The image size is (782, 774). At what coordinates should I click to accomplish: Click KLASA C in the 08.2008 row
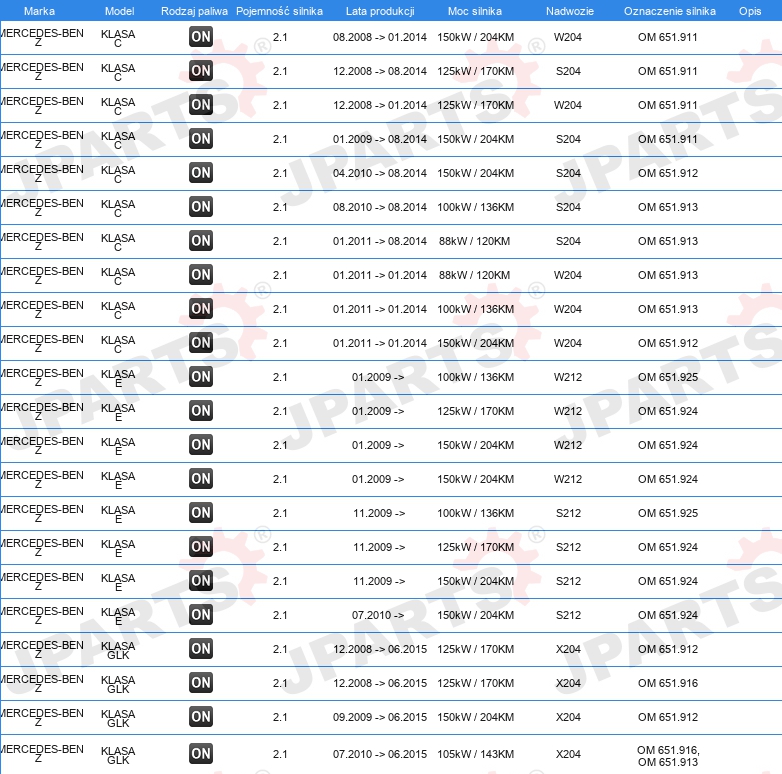coord(118,38)
